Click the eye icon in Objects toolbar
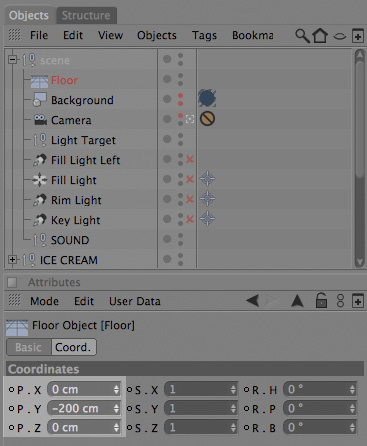The image size is (367, 446). pos(340,36)
